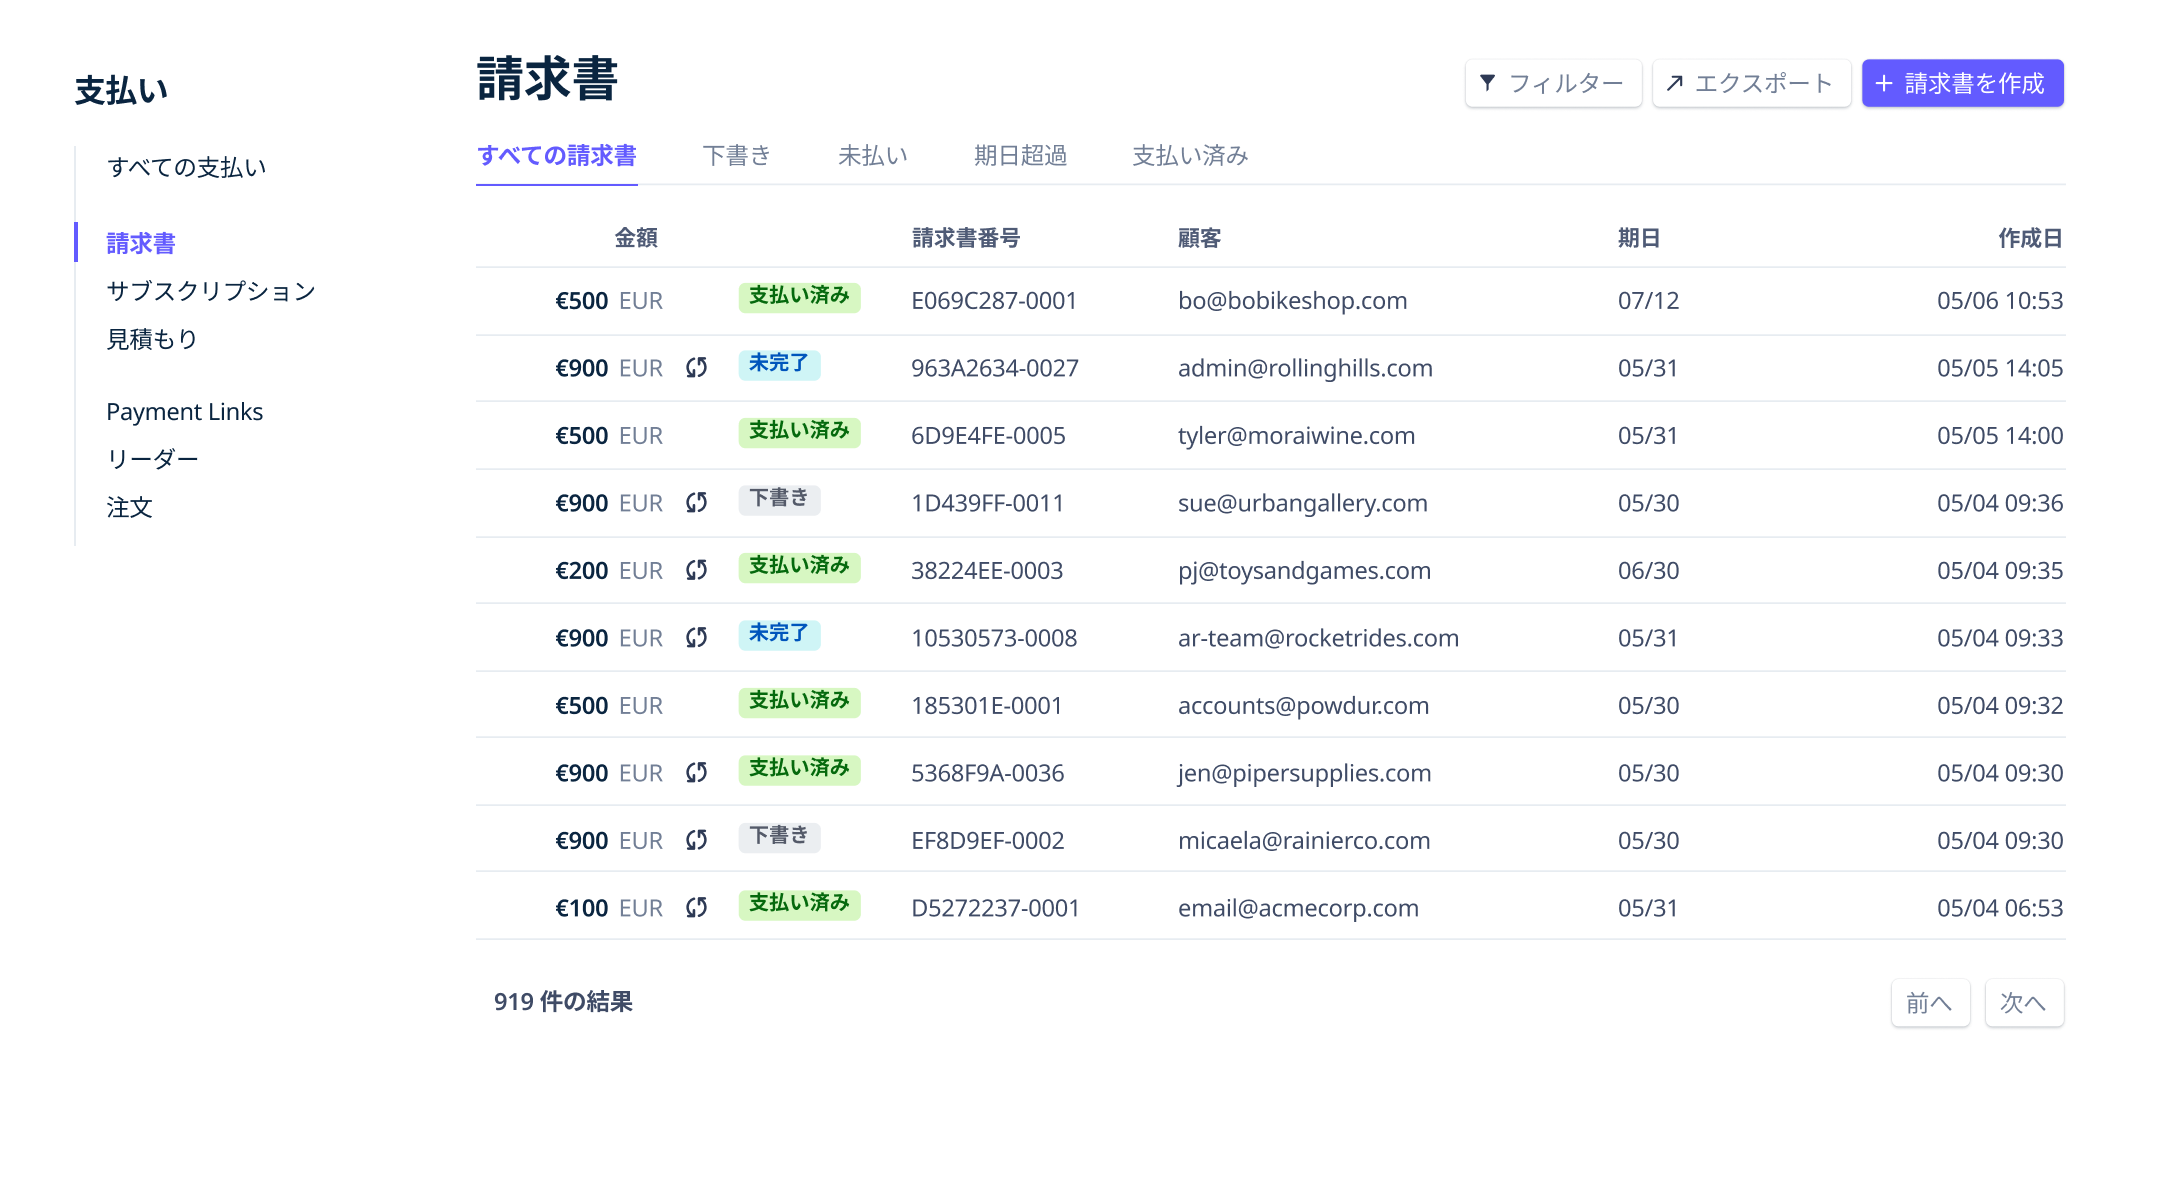
Task: Open the 支払い済み paid tab
Action: pyautogui.click(x=1190, y=156)
